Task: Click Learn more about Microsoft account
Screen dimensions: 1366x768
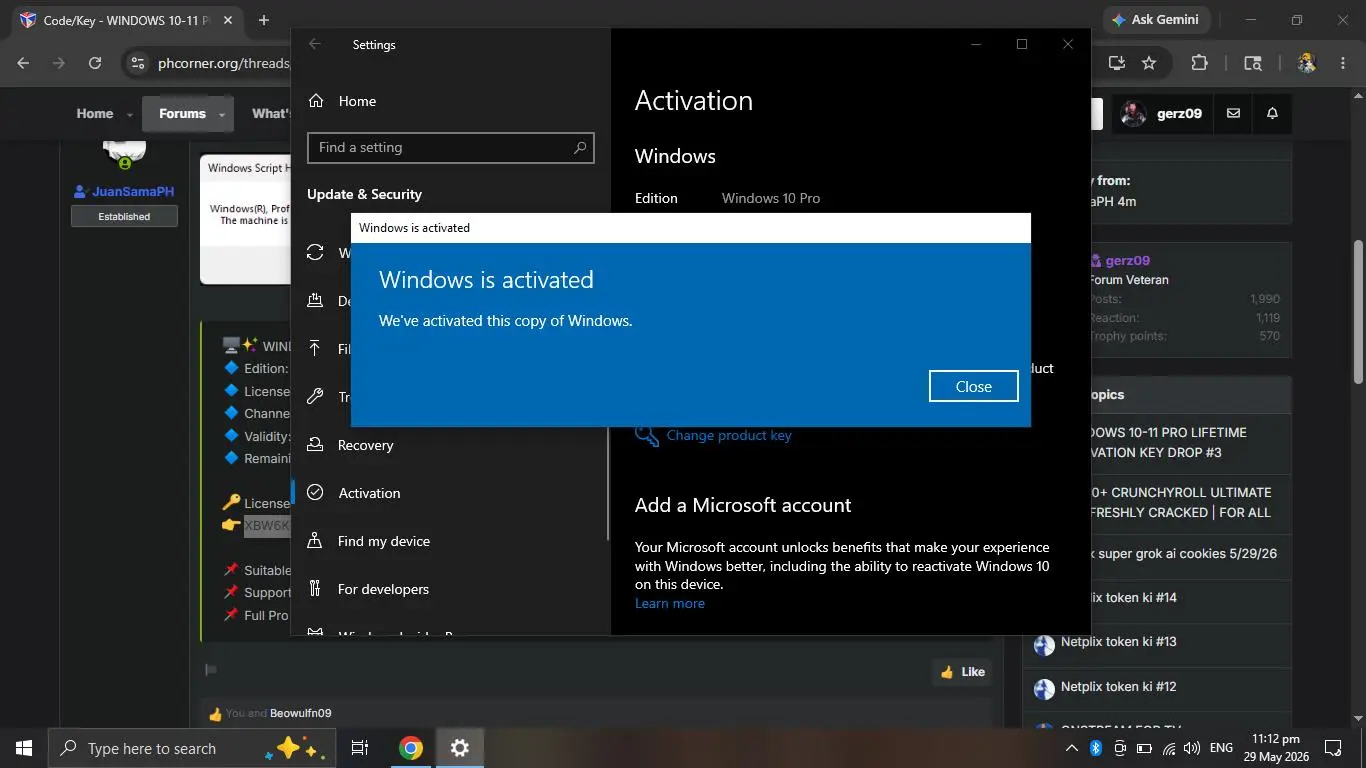Action: 669,603
